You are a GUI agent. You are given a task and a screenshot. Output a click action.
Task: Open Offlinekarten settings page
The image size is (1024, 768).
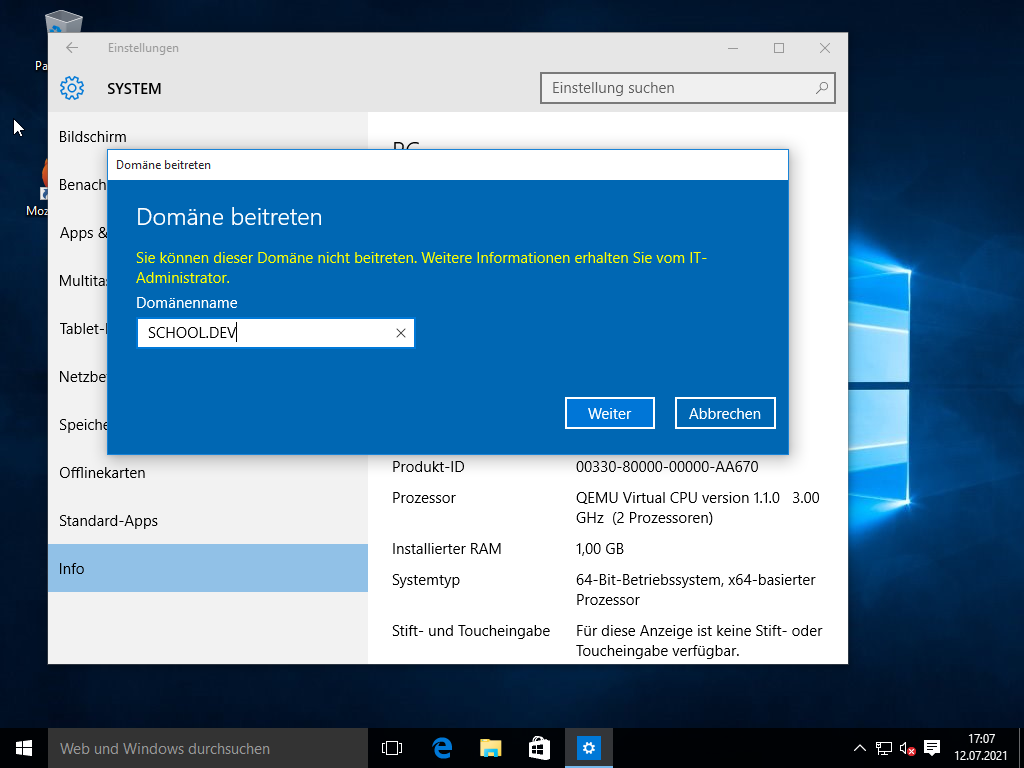(102, 473)
